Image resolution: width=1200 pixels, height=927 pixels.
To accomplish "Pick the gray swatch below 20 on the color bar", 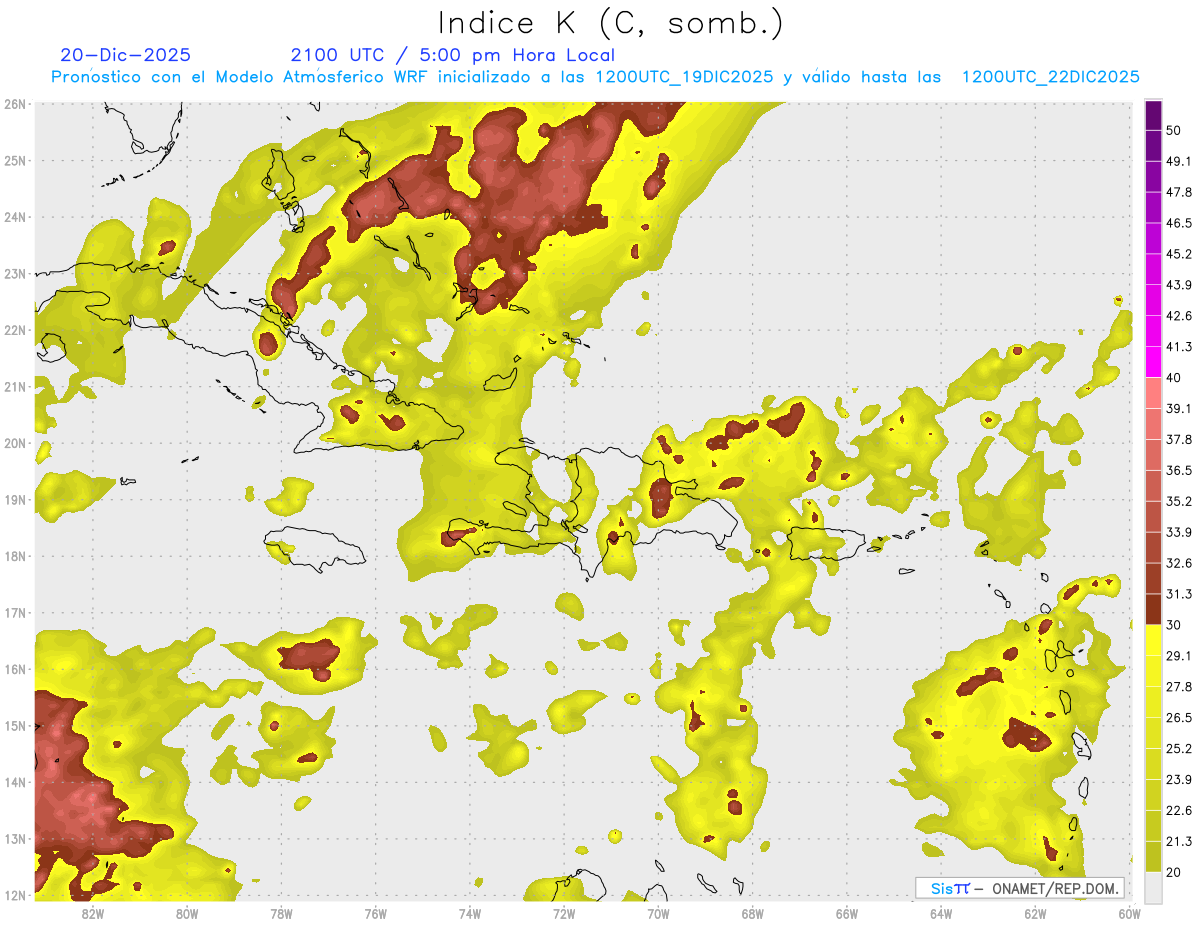I will [1153, 888].
